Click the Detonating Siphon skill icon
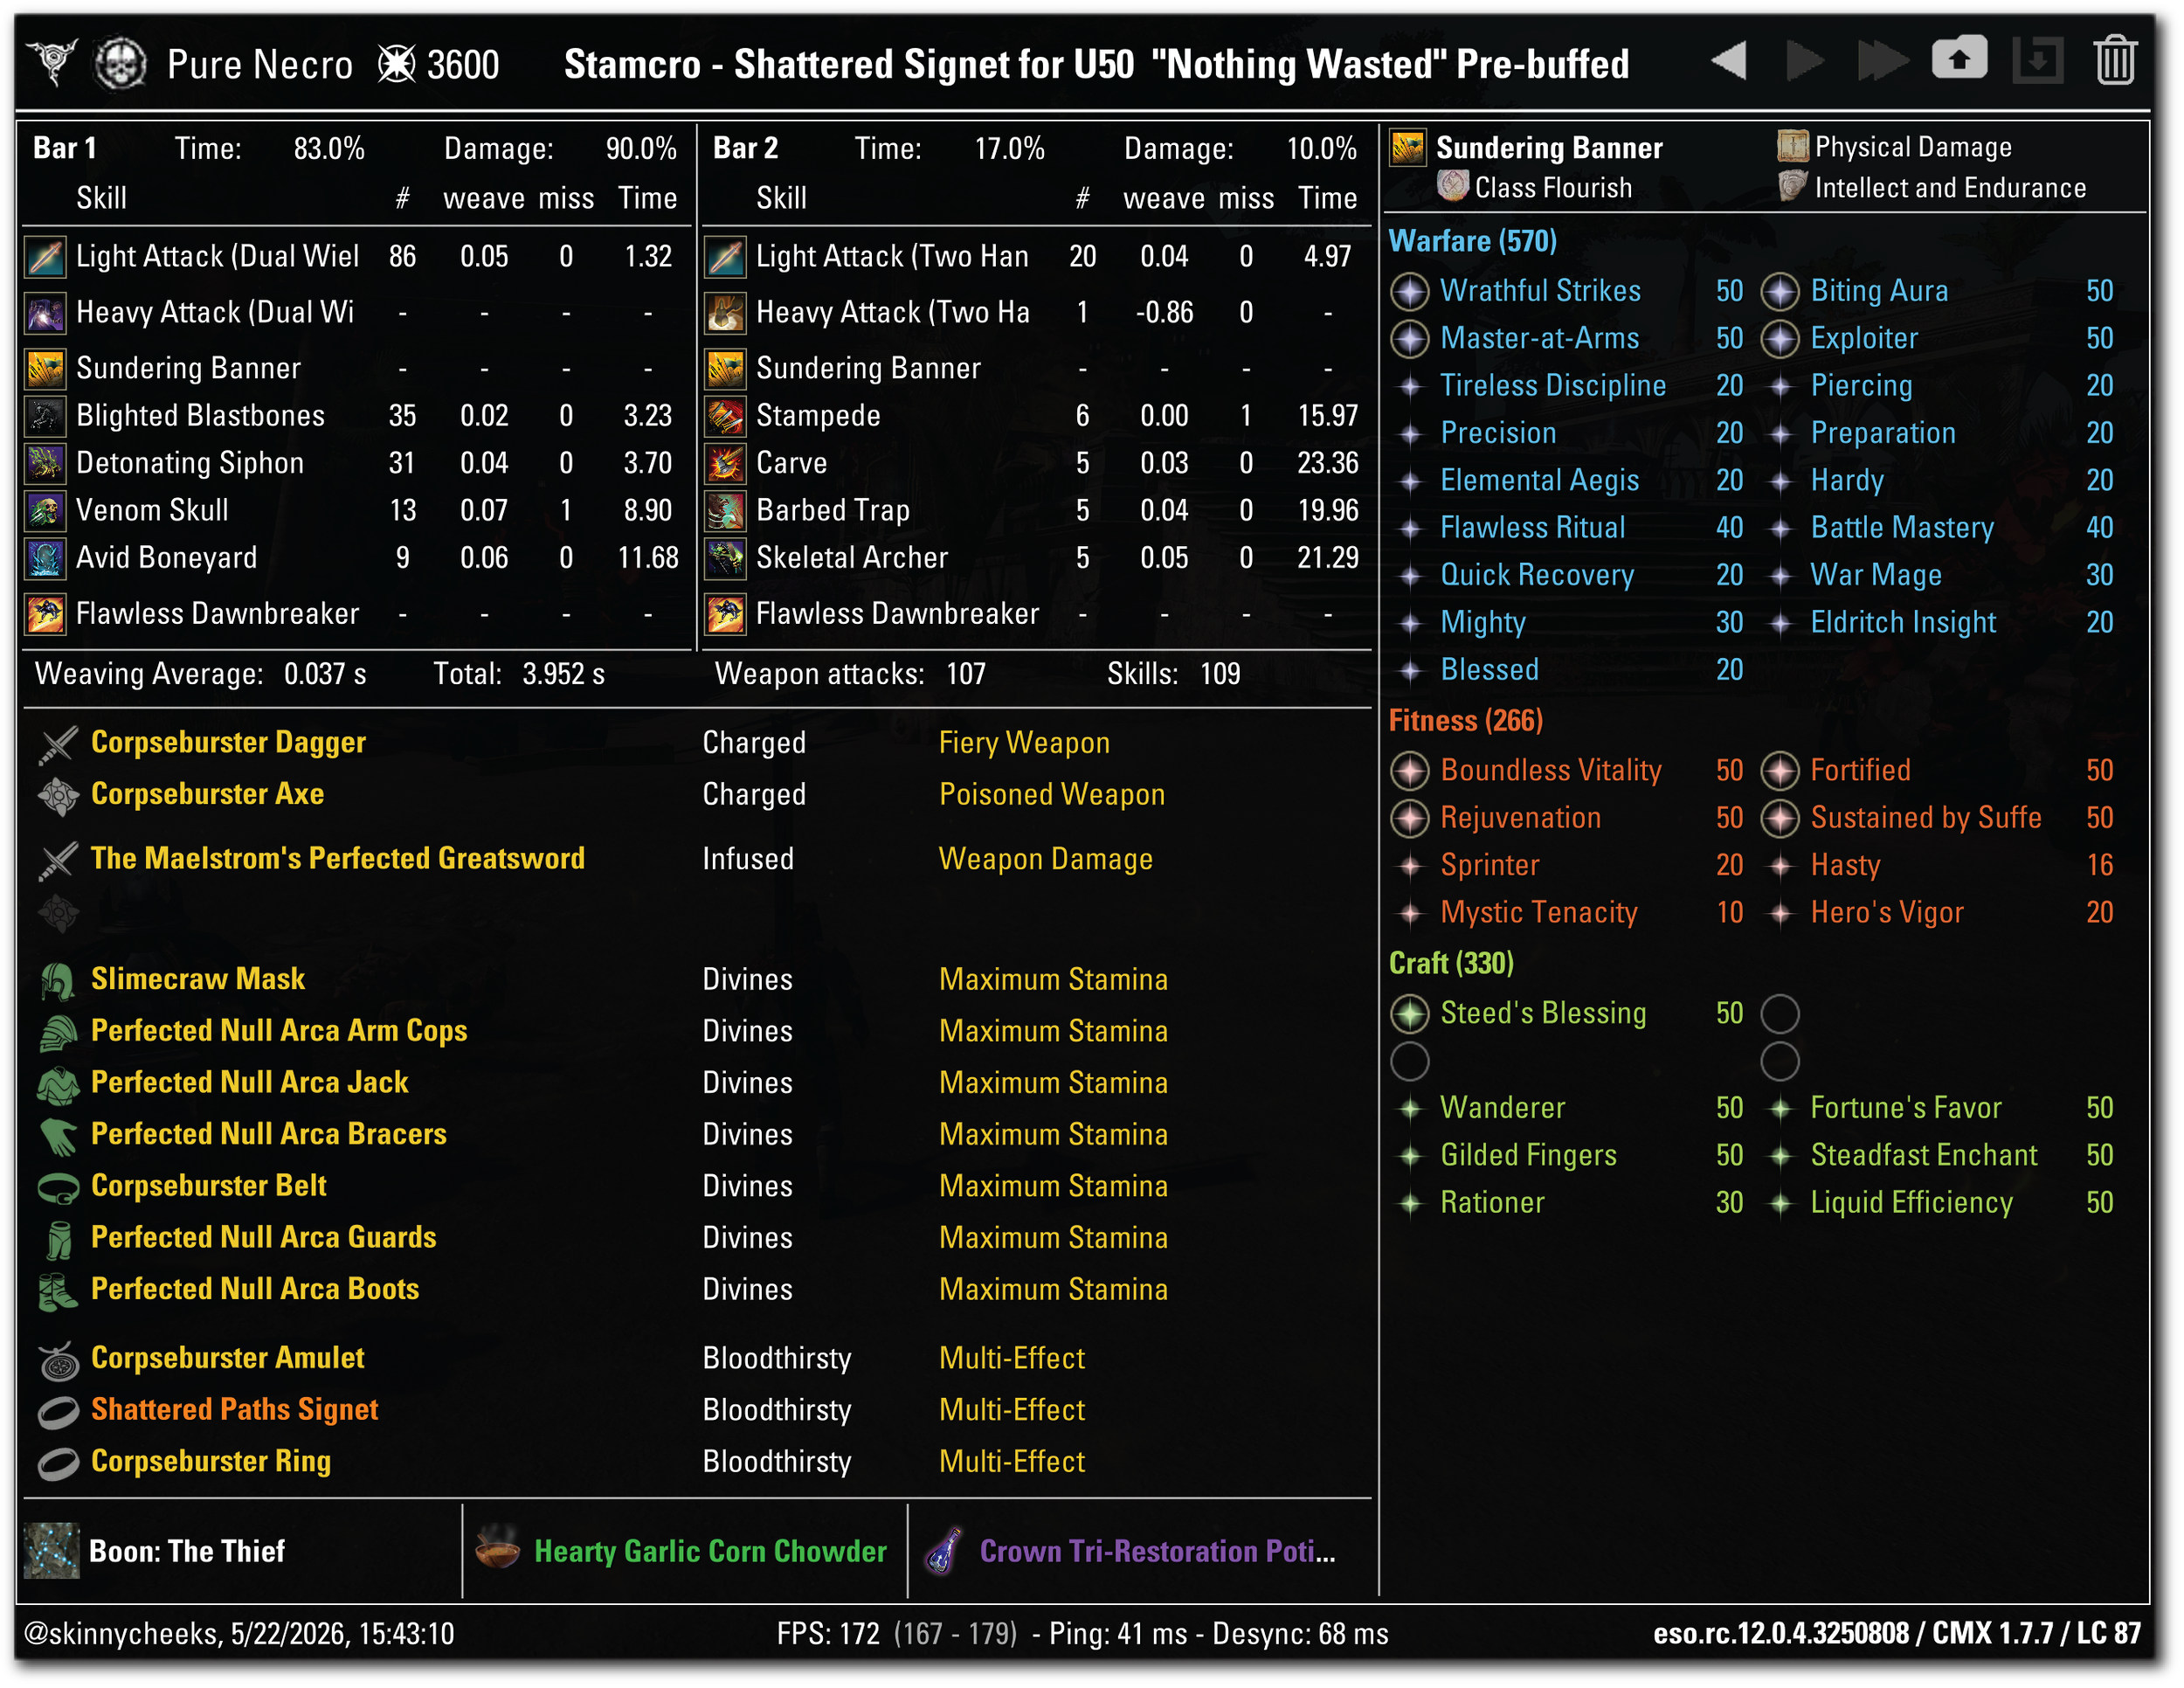2184x1688 pixels. [45, 463]
